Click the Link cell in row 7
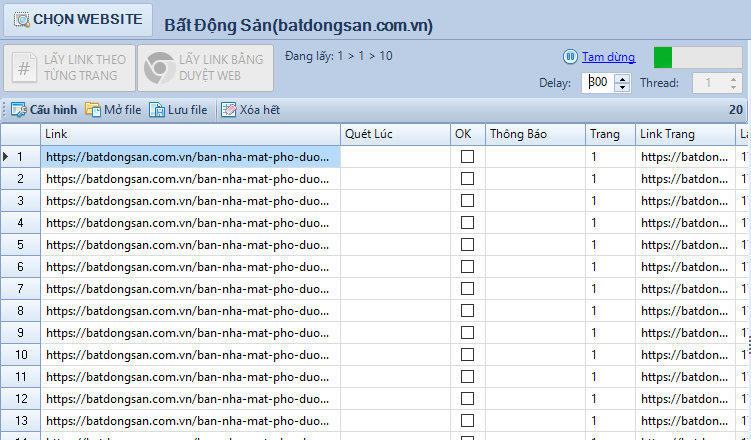The image size is (751, 440). 191,289
